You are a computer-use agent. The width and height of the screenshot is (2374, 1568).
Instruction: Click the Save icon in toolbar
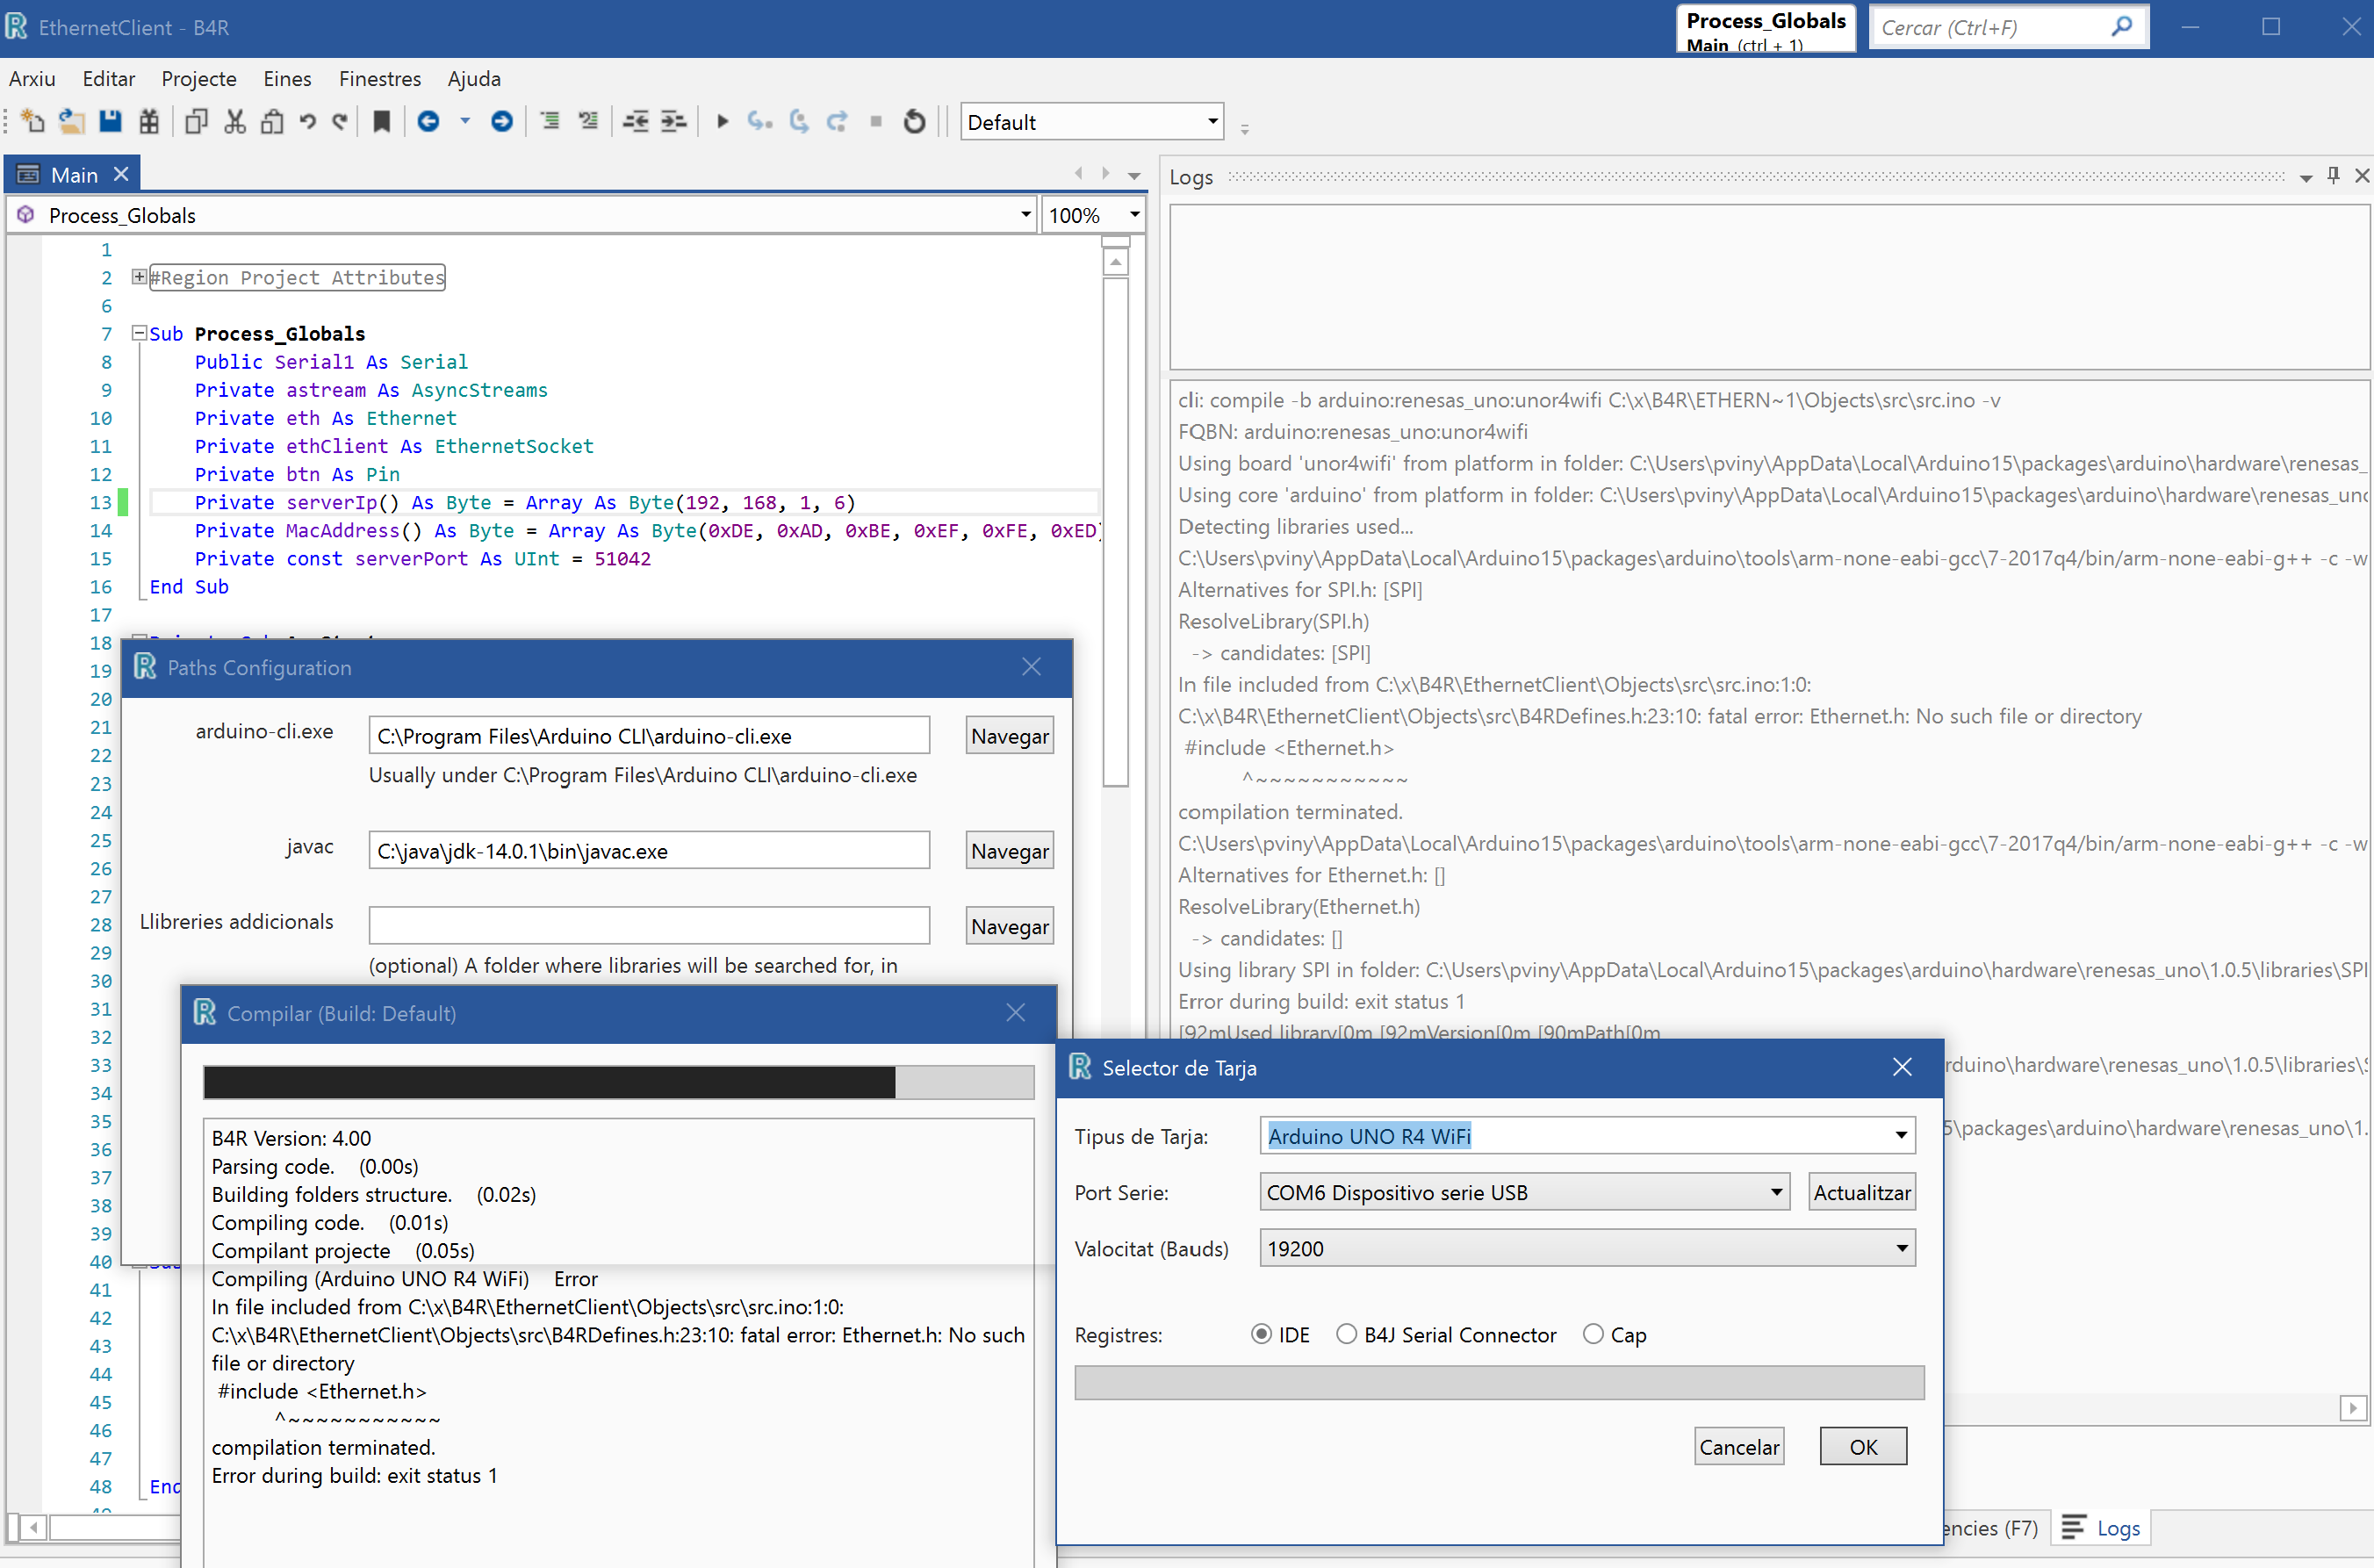coord(110,121)
